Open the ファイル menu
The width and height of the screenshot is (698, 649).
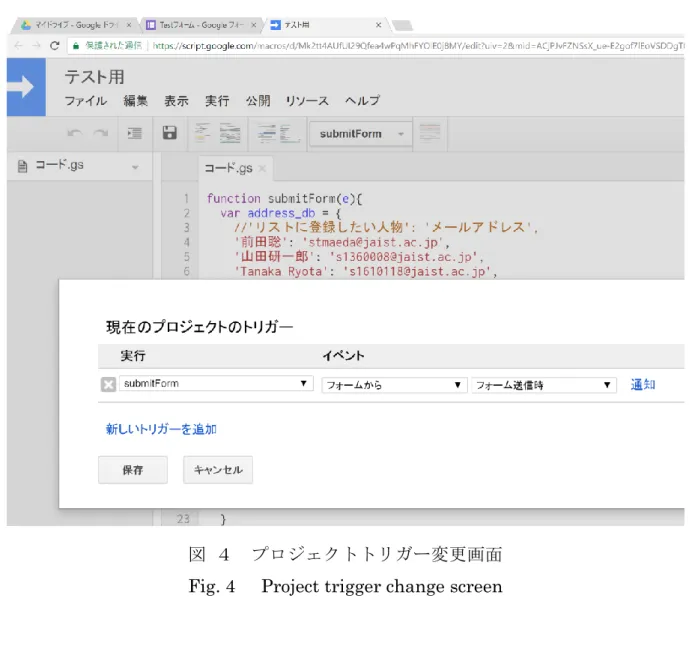85,101
